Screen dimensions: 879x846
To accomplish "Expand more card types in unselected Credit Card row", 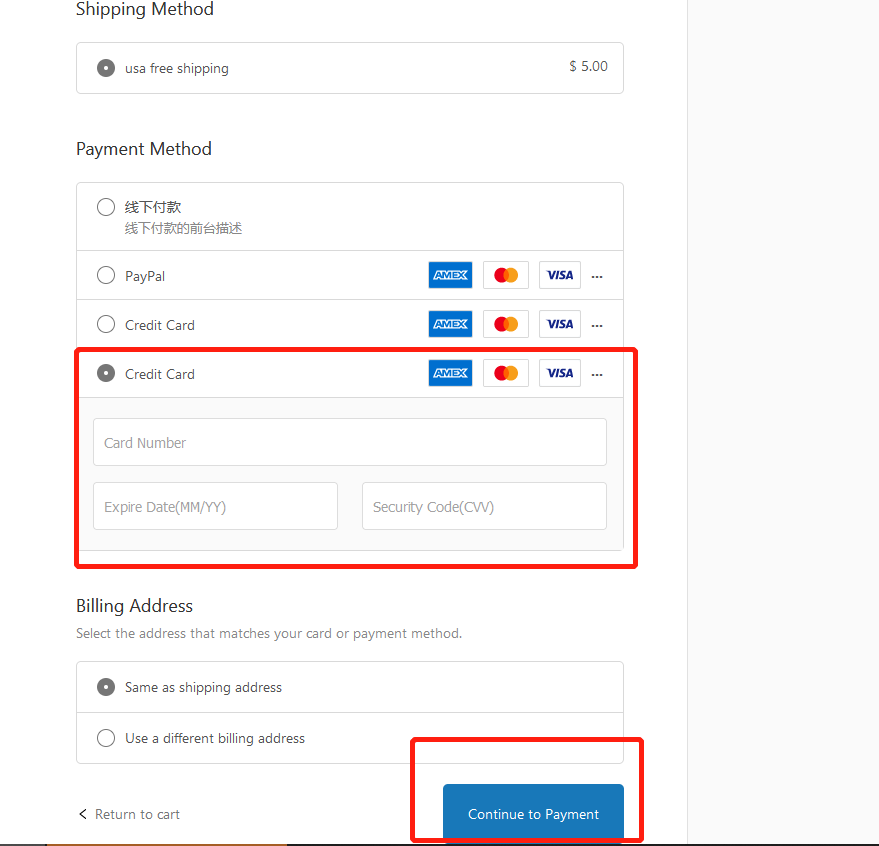I will tap(597, 325).
